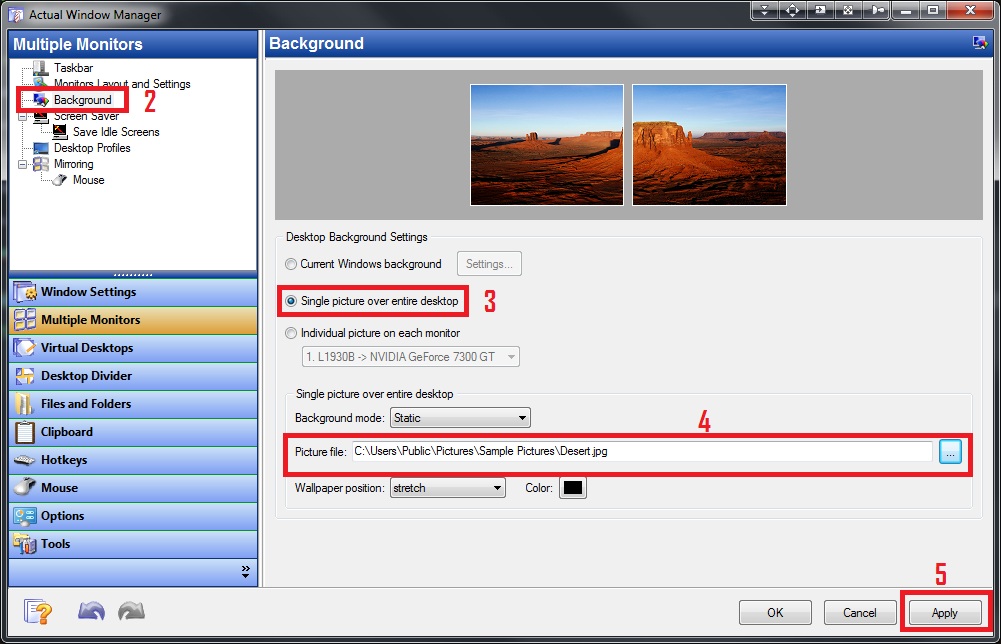Open the monitor selection combo box
The height and width of the screenshot is (644, 1001).
coord(410,357)
